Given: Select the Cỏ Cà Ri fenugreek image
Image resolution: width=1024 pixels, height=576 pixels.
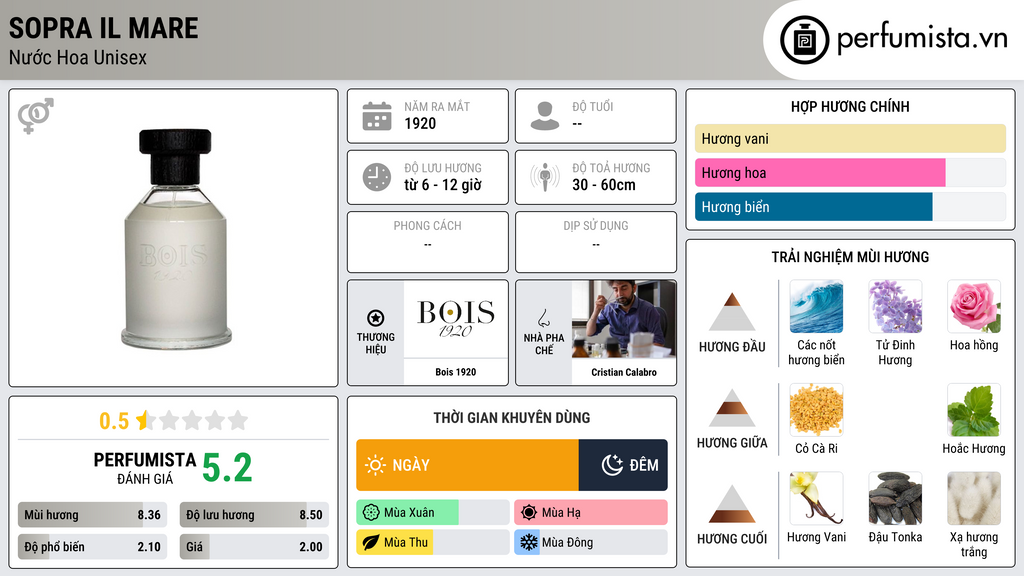Looking at the screenshot, I should (816, 409).
